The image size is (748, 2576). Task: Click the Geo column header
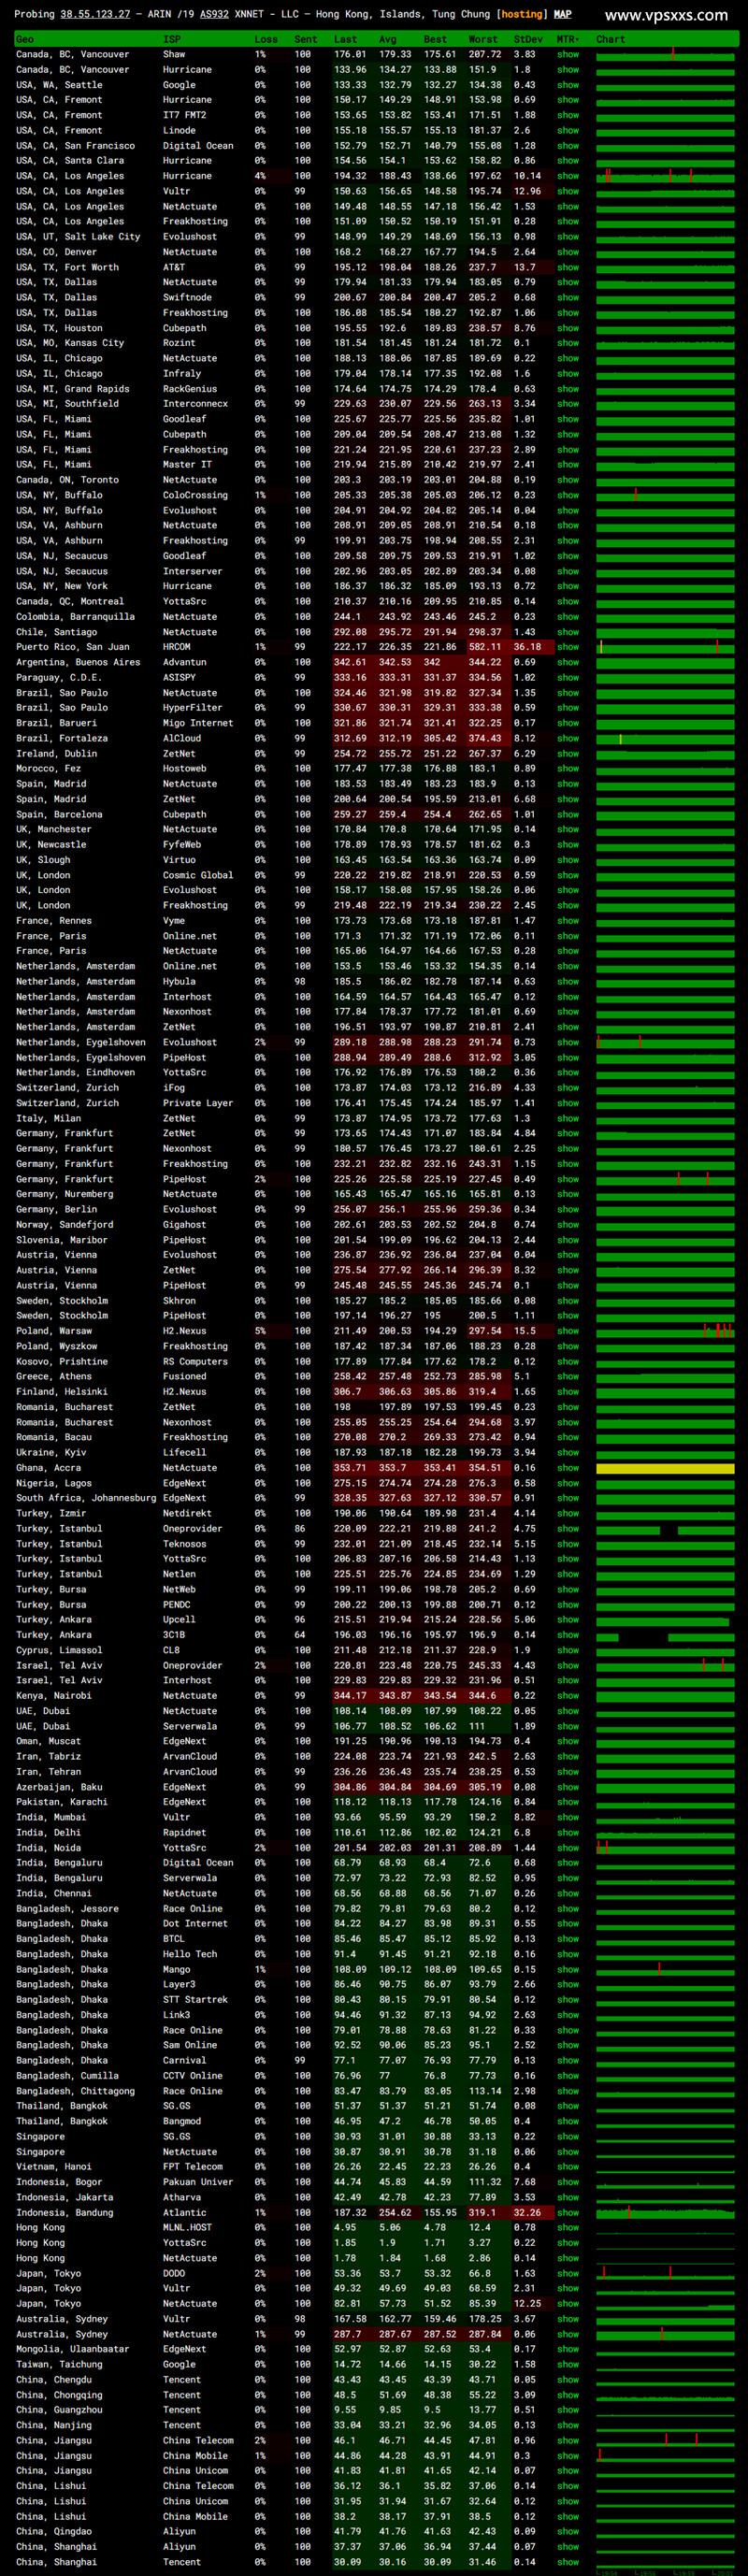[25, 39]
